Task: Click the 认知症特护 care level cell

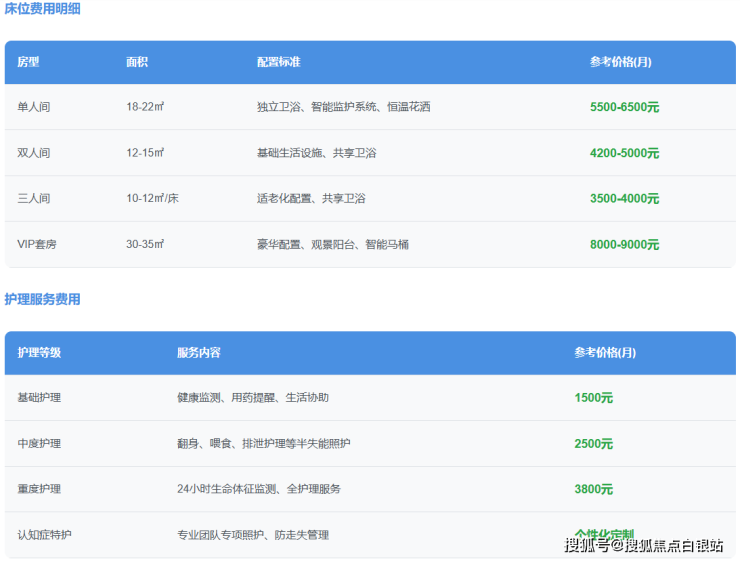Action: point(44,535)
